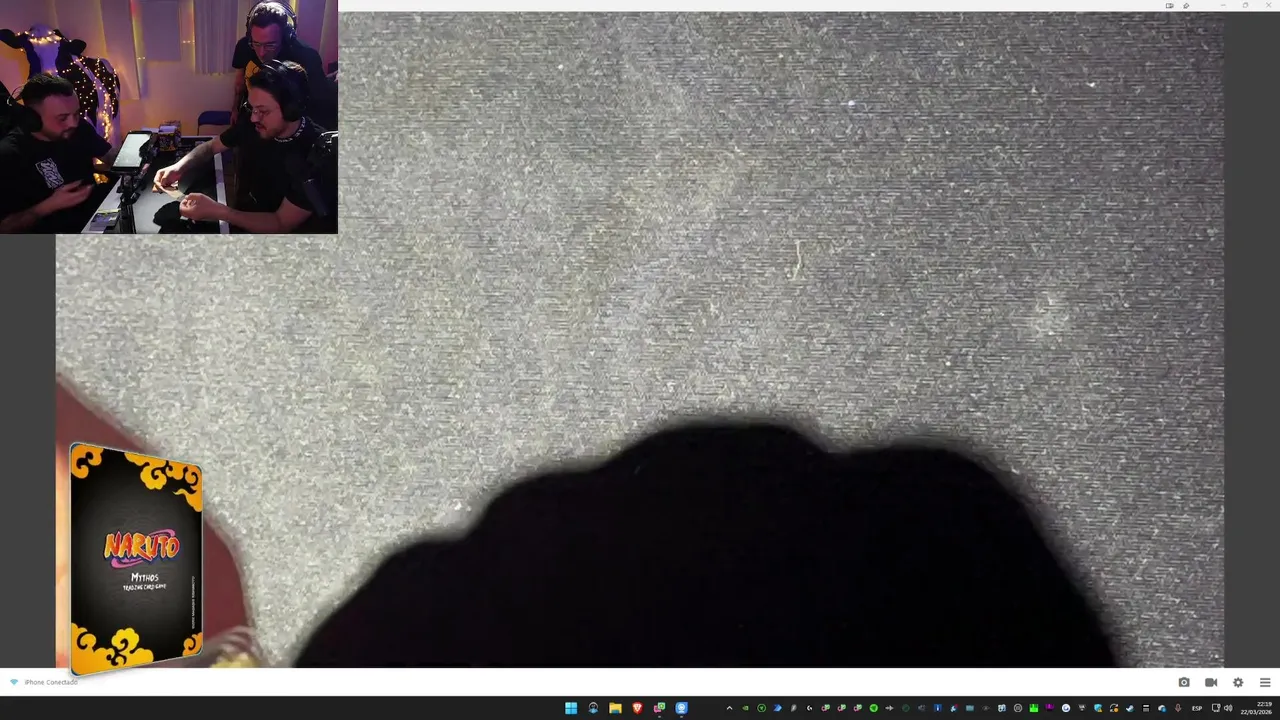The height and width of the screenshot is (720, 1280).
Task: Open the blue screen-mirroring app in the taskbar
Action: point(681,708)
